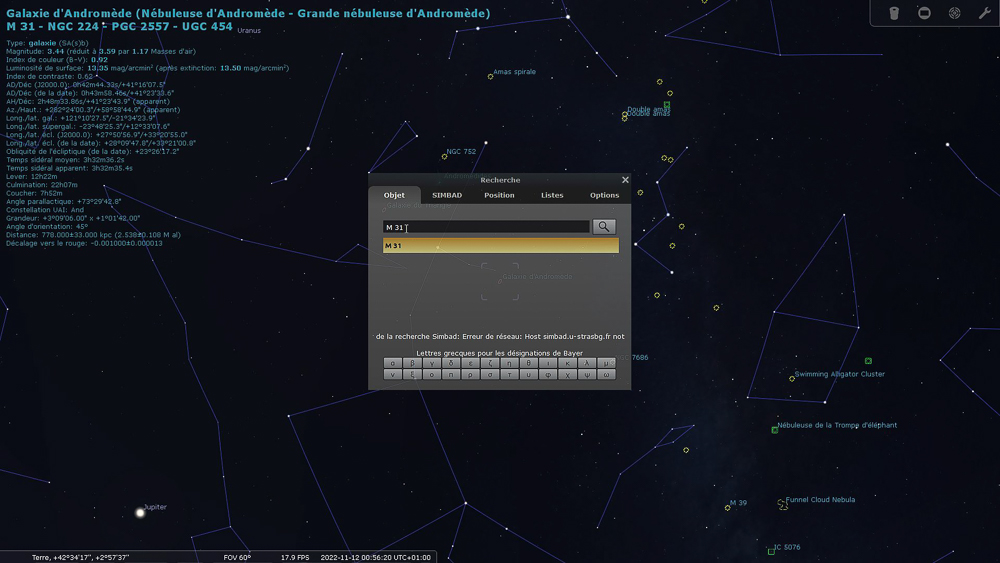Click Galaxie d'Andromède title heading

248,13
